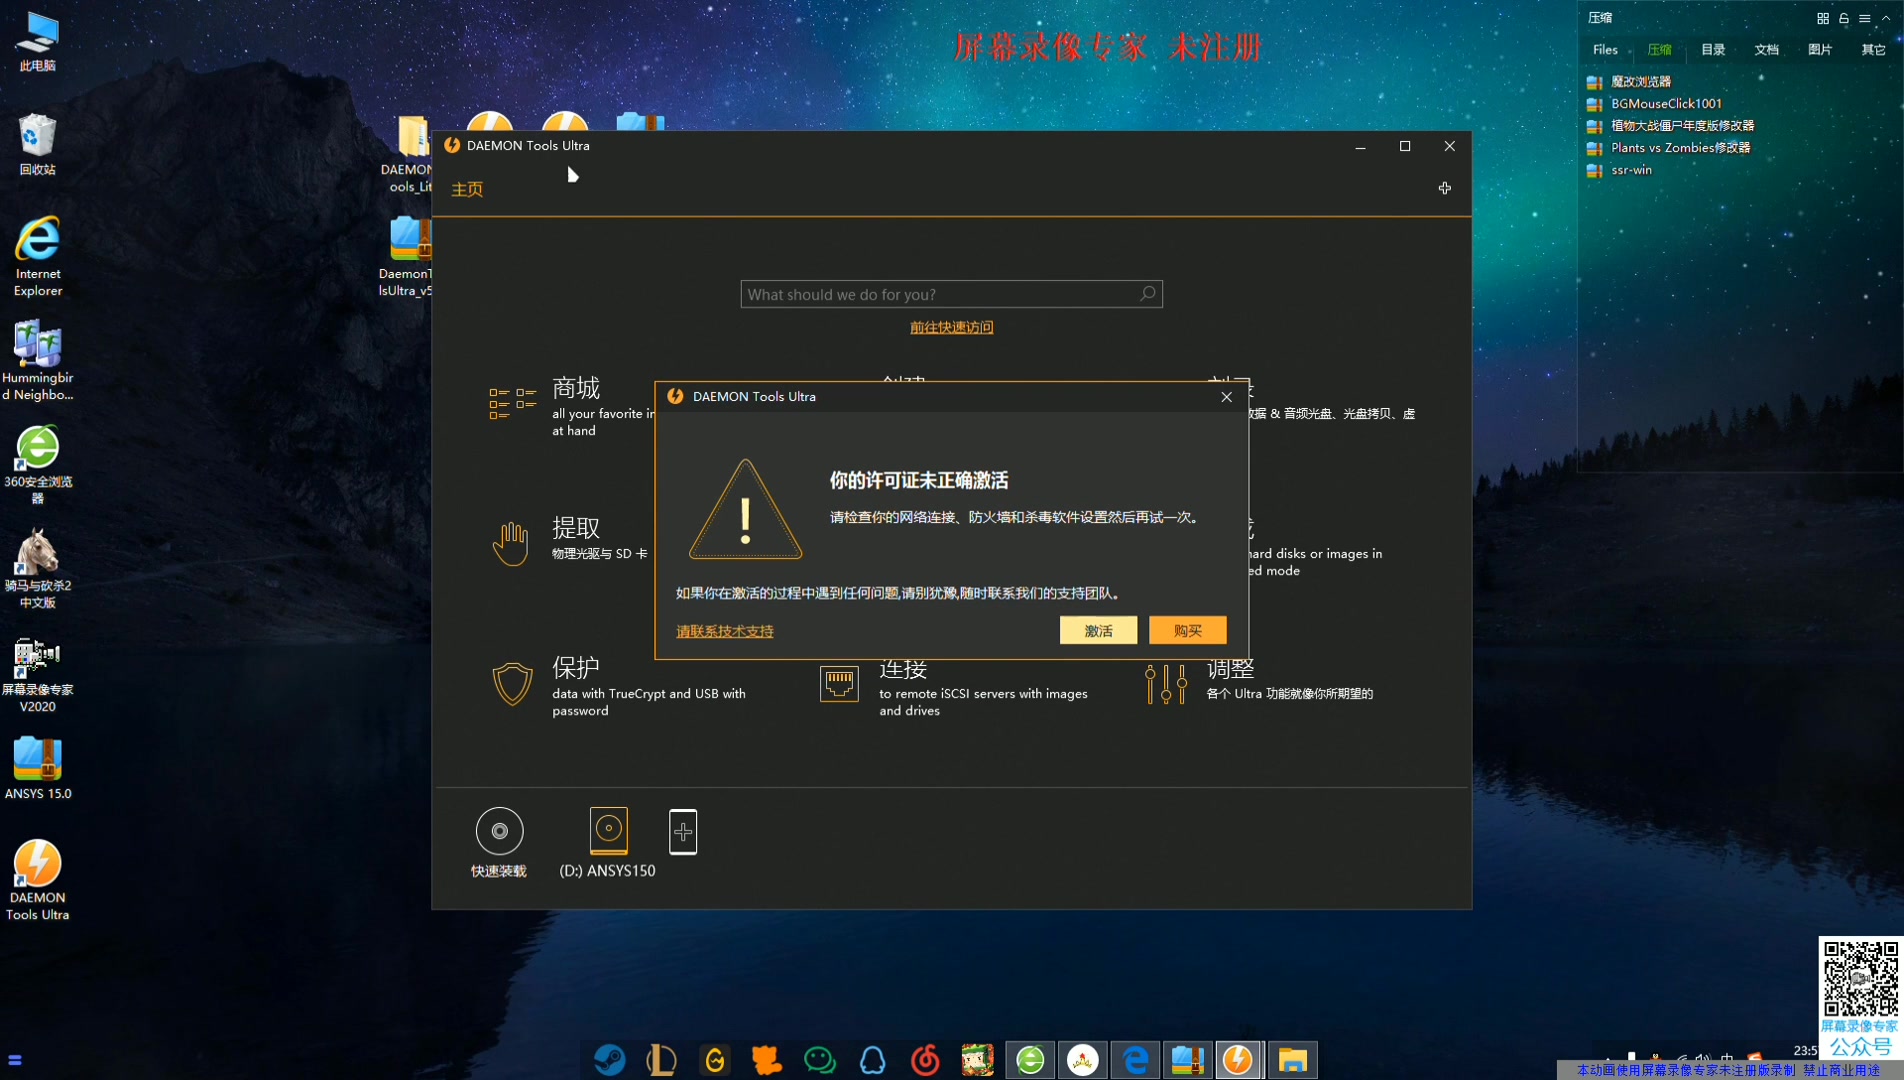This screenshot has height=1080, width=1904.
Task: Select the Plants vs Zombies修改器 entry
Action: click(x=1668, y=148)
